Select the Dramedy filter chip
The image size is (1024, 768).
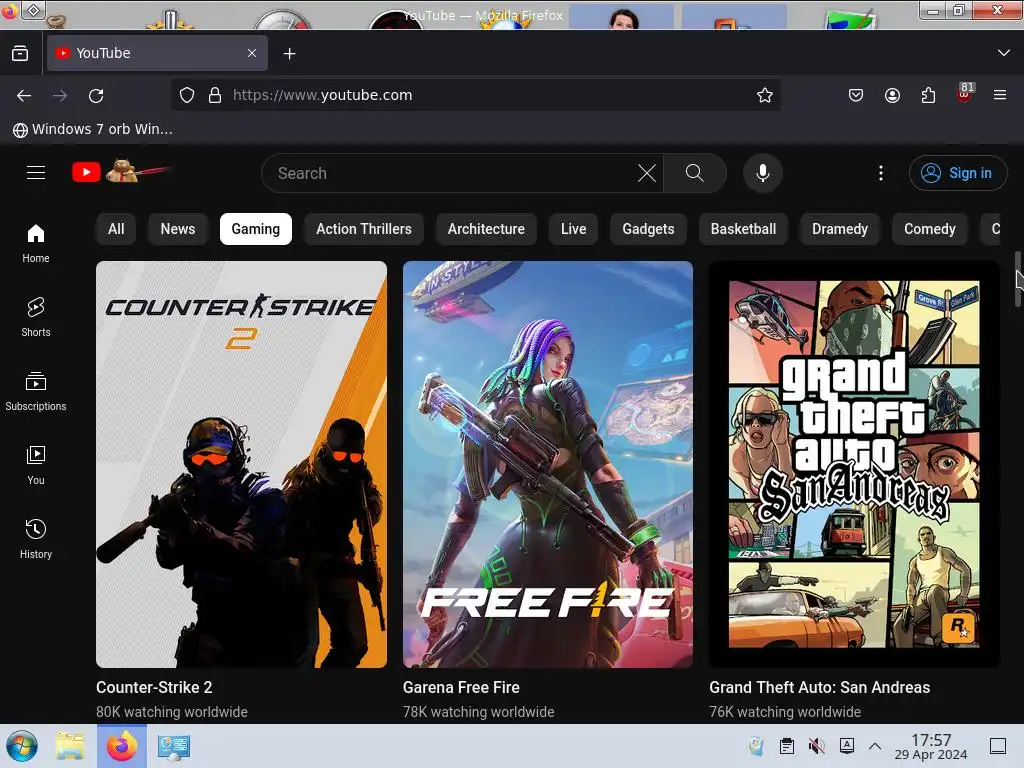pos(840,229)
